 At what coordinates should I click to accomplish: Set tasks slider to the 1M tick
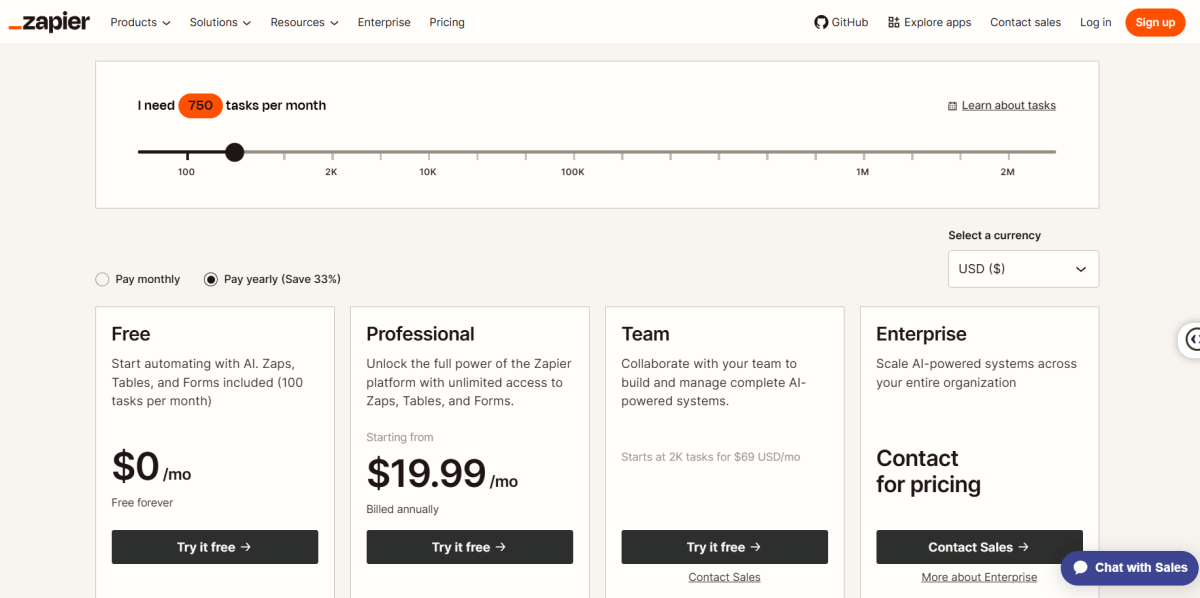862,154
